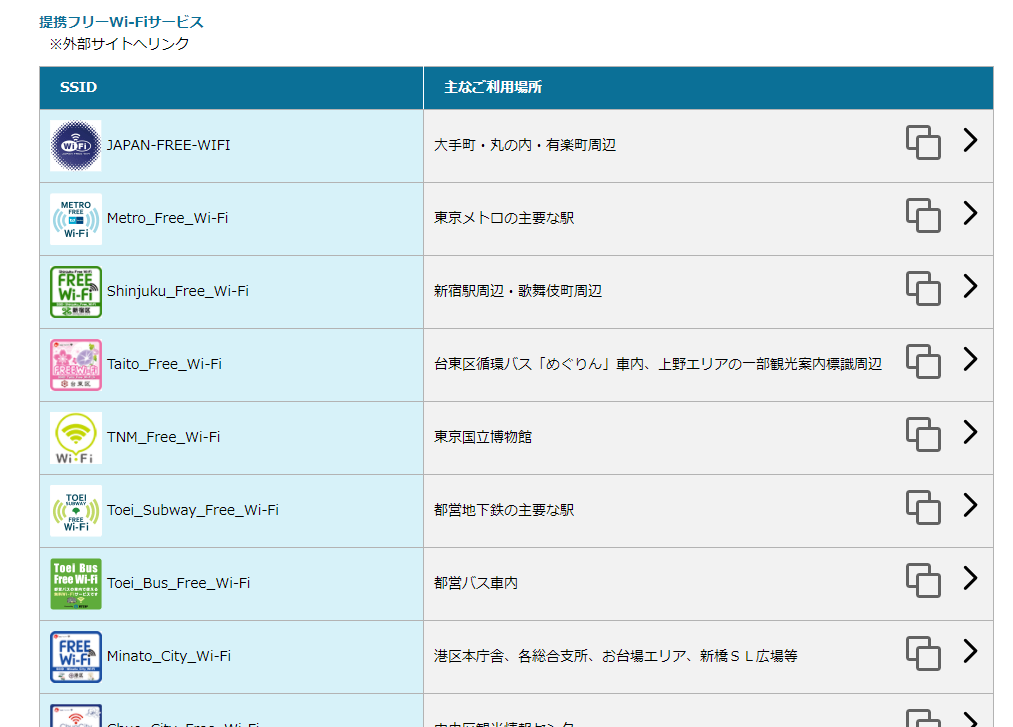This screenshot has height=727, width=1013.
Task: Click the JAPAN-FREE-WIFI logo icon
Action: click(76, 145)
